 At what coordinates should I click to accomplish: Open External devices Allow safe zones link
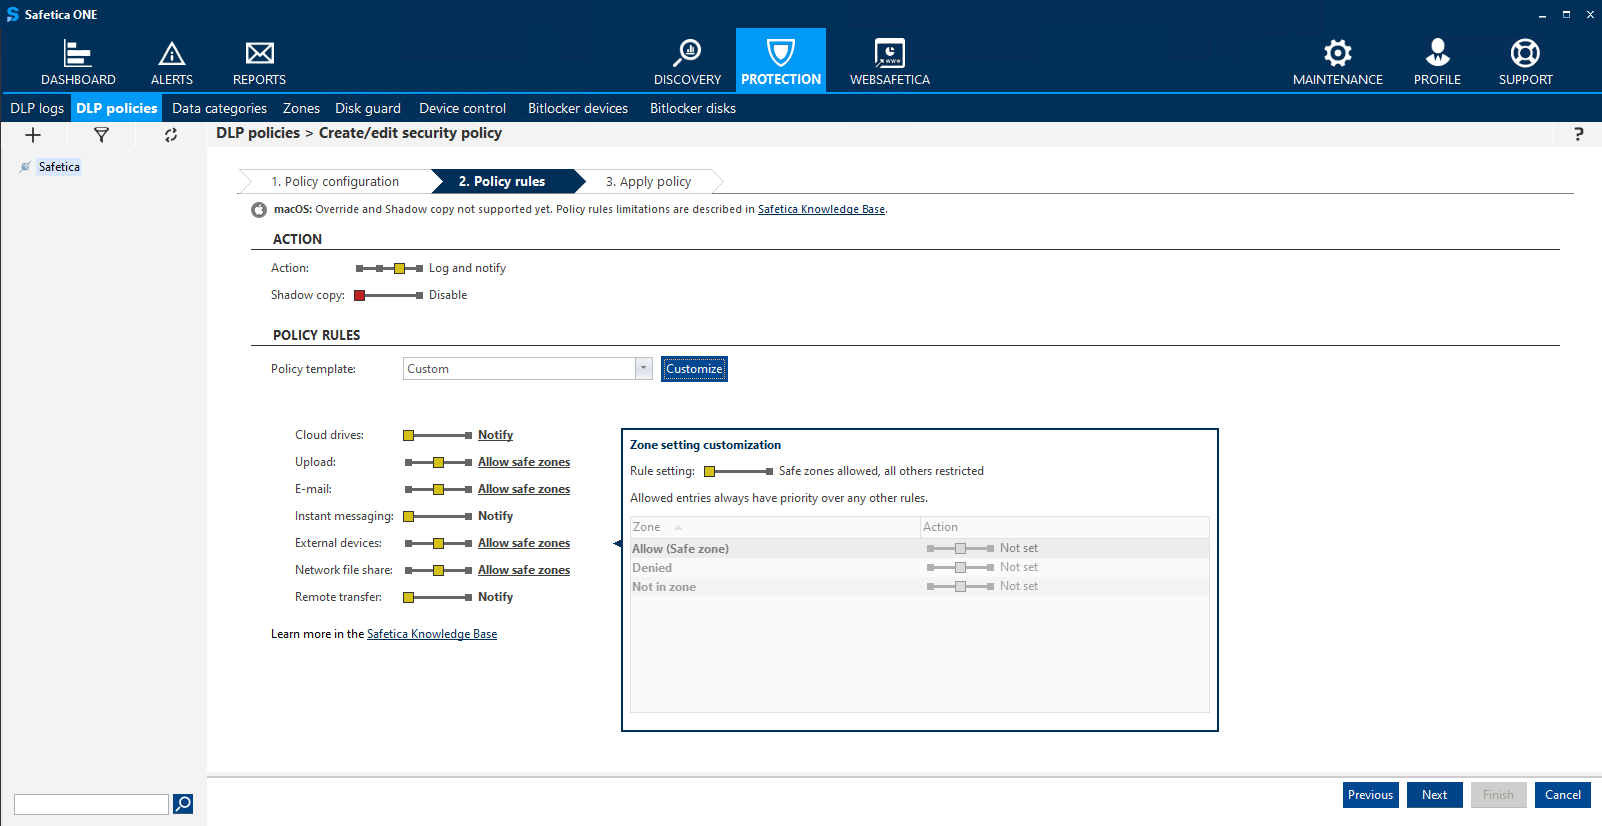click(524, 543)
